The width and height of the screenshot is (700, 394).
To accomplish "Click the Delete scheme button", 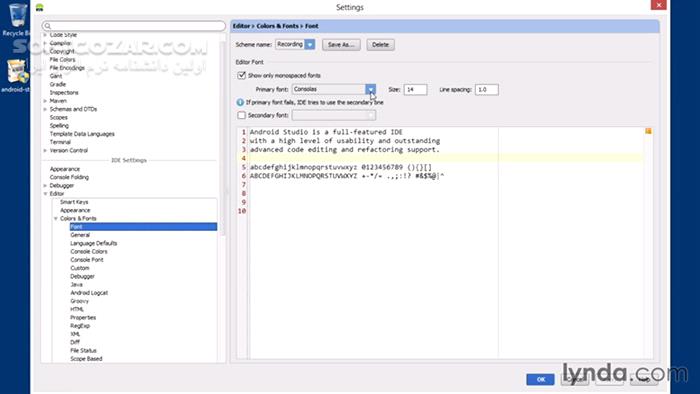I will 380,45.
